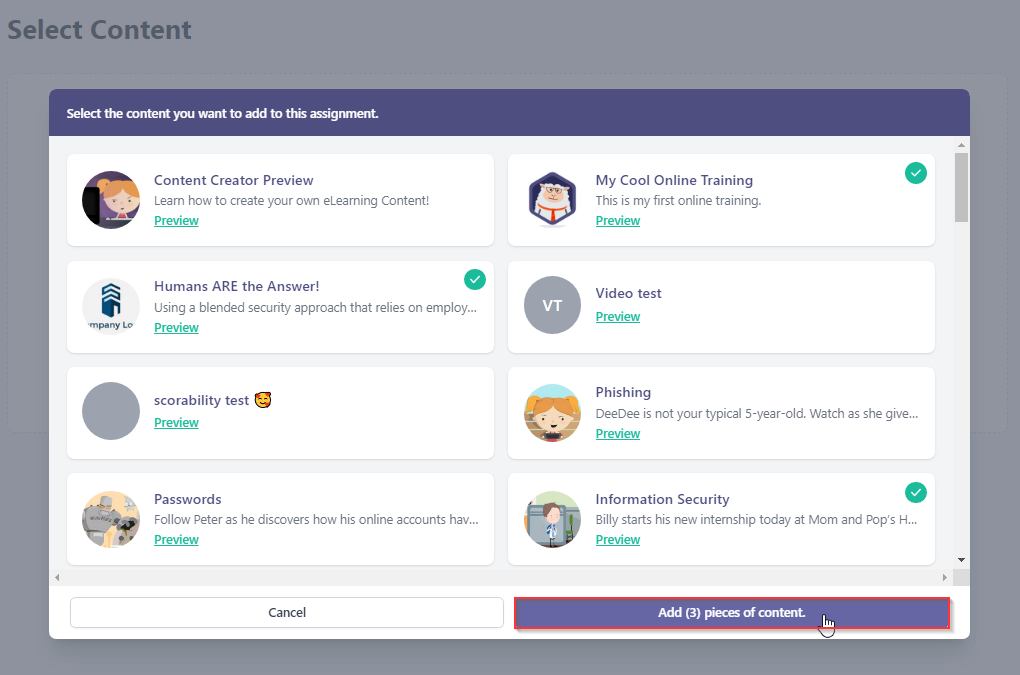Image resolution: width=1020 pixels, height=675 pixels.
Task: Click the Humans ARE the Answer company logo
Action: click(110, 306)
